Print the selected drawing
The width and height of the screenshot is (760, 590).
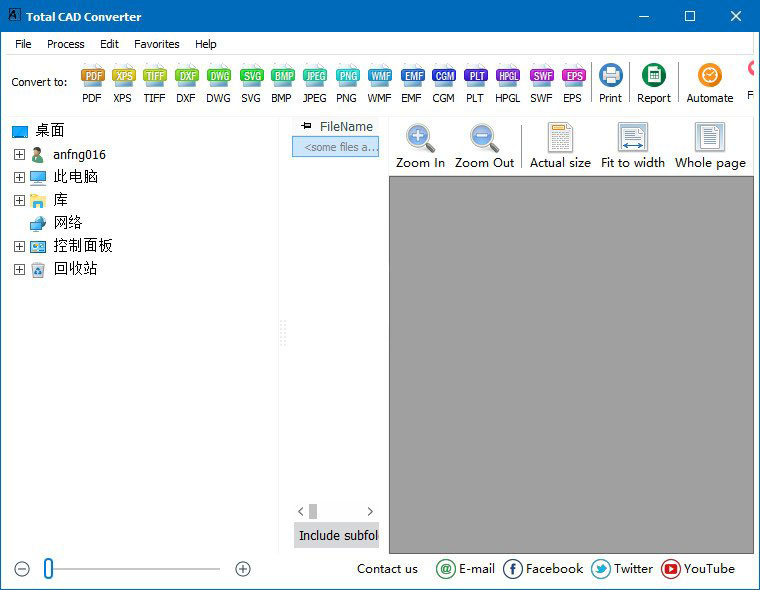(x=610, y=83)
